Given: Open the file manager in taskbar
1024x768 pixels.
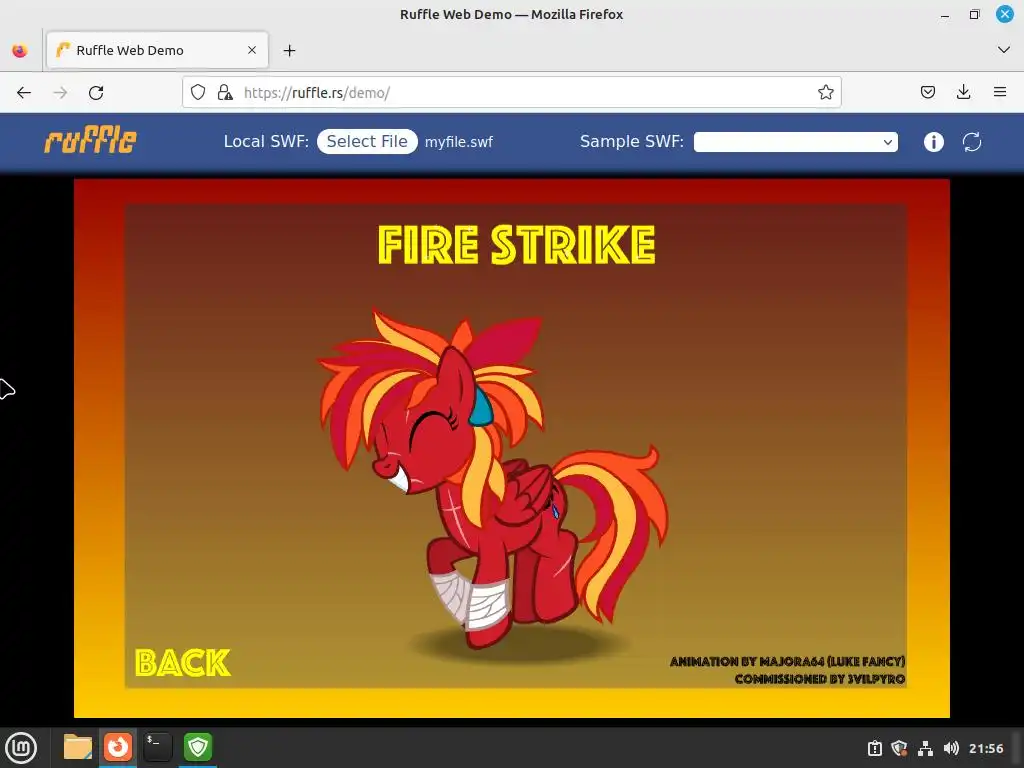Looking at the screenshot, I should pos(77,747).
